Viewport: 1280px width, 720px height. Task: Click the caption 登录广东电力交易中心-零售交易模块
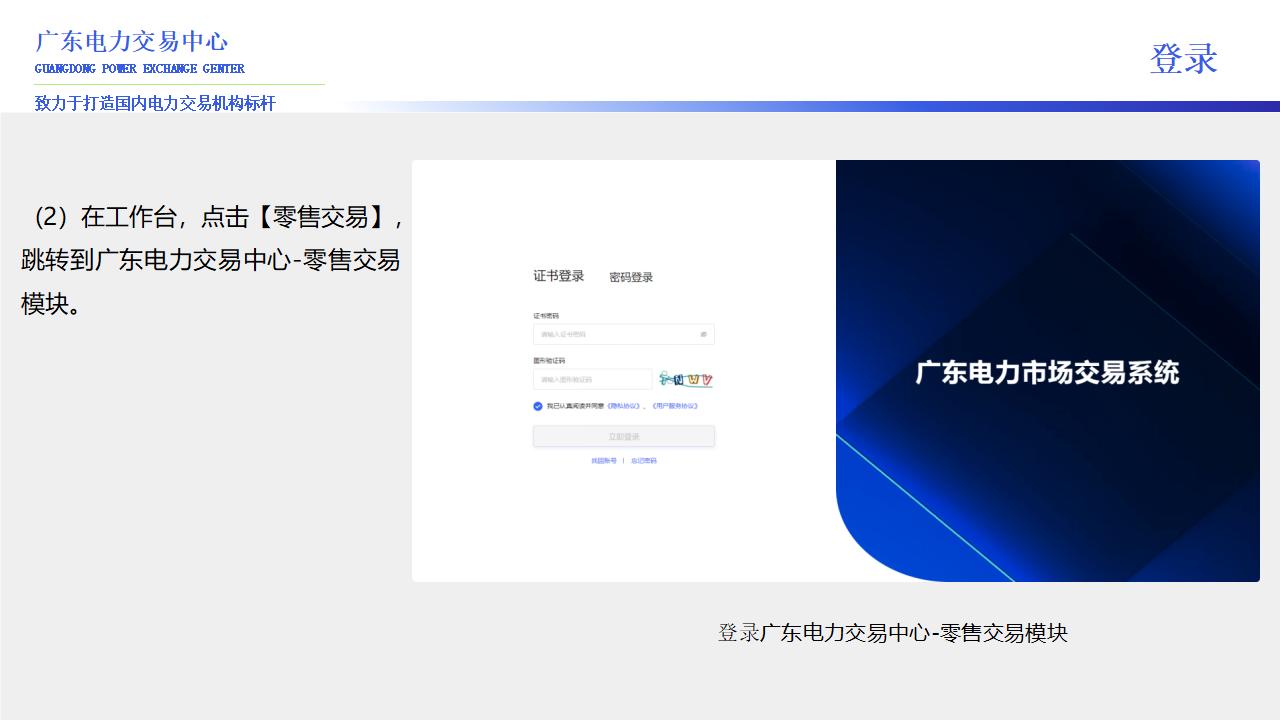click(x=893, y=632)
